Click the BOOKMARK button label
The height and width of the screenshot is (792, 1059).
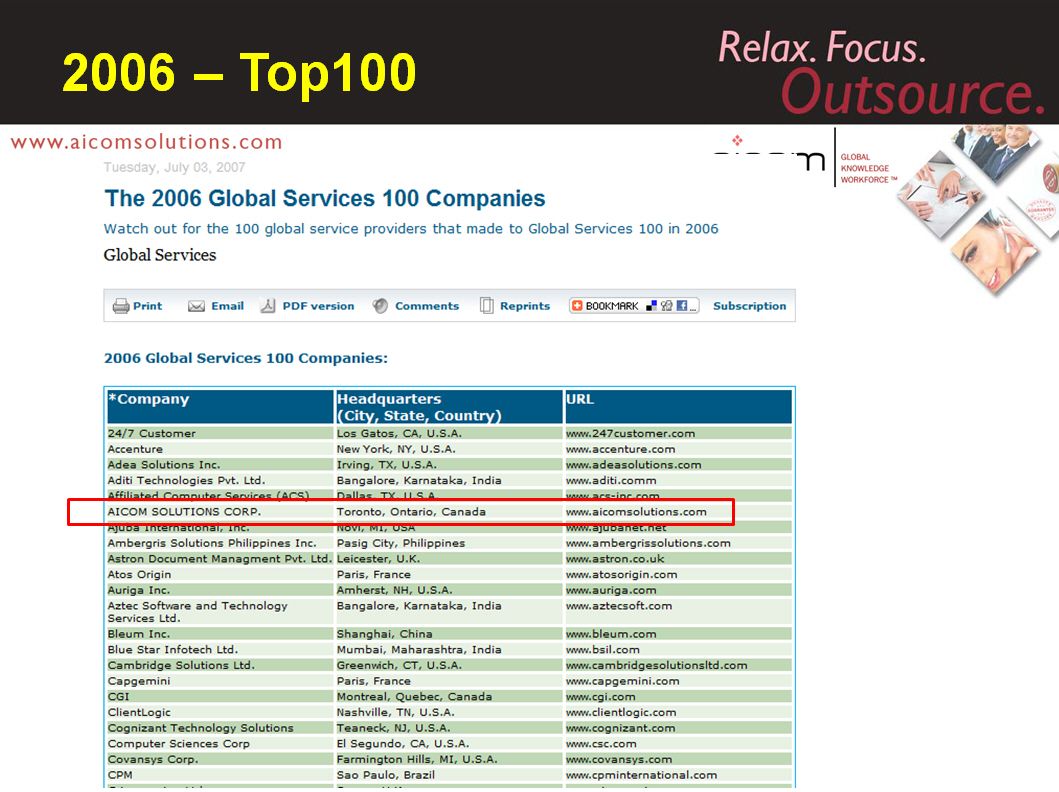coord(612,306)
